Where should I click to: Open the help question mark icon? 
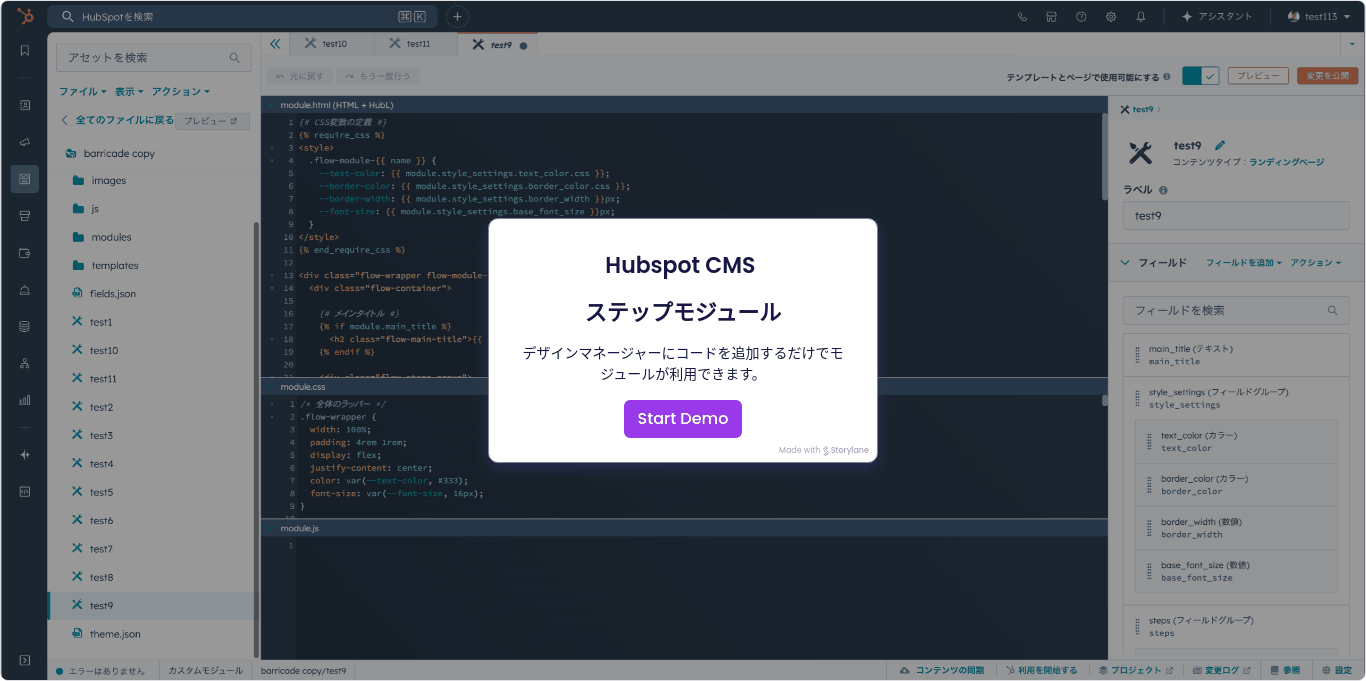click(x=1081, y=17)
